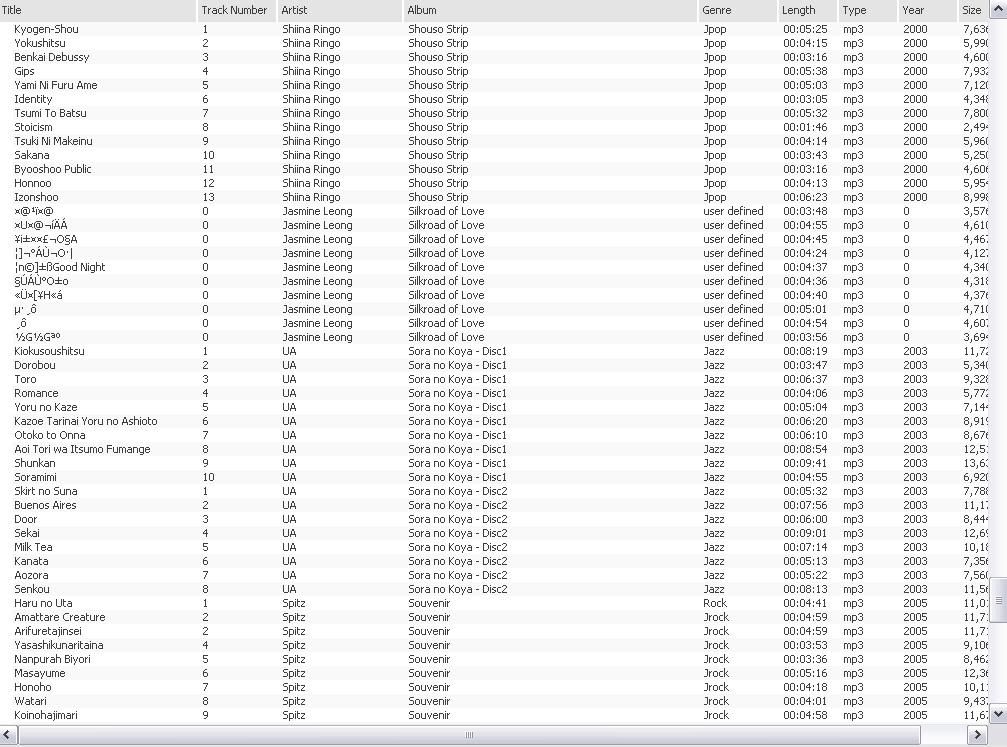
Task: Select the track Kanata
Action: click(x=31, y=561)
